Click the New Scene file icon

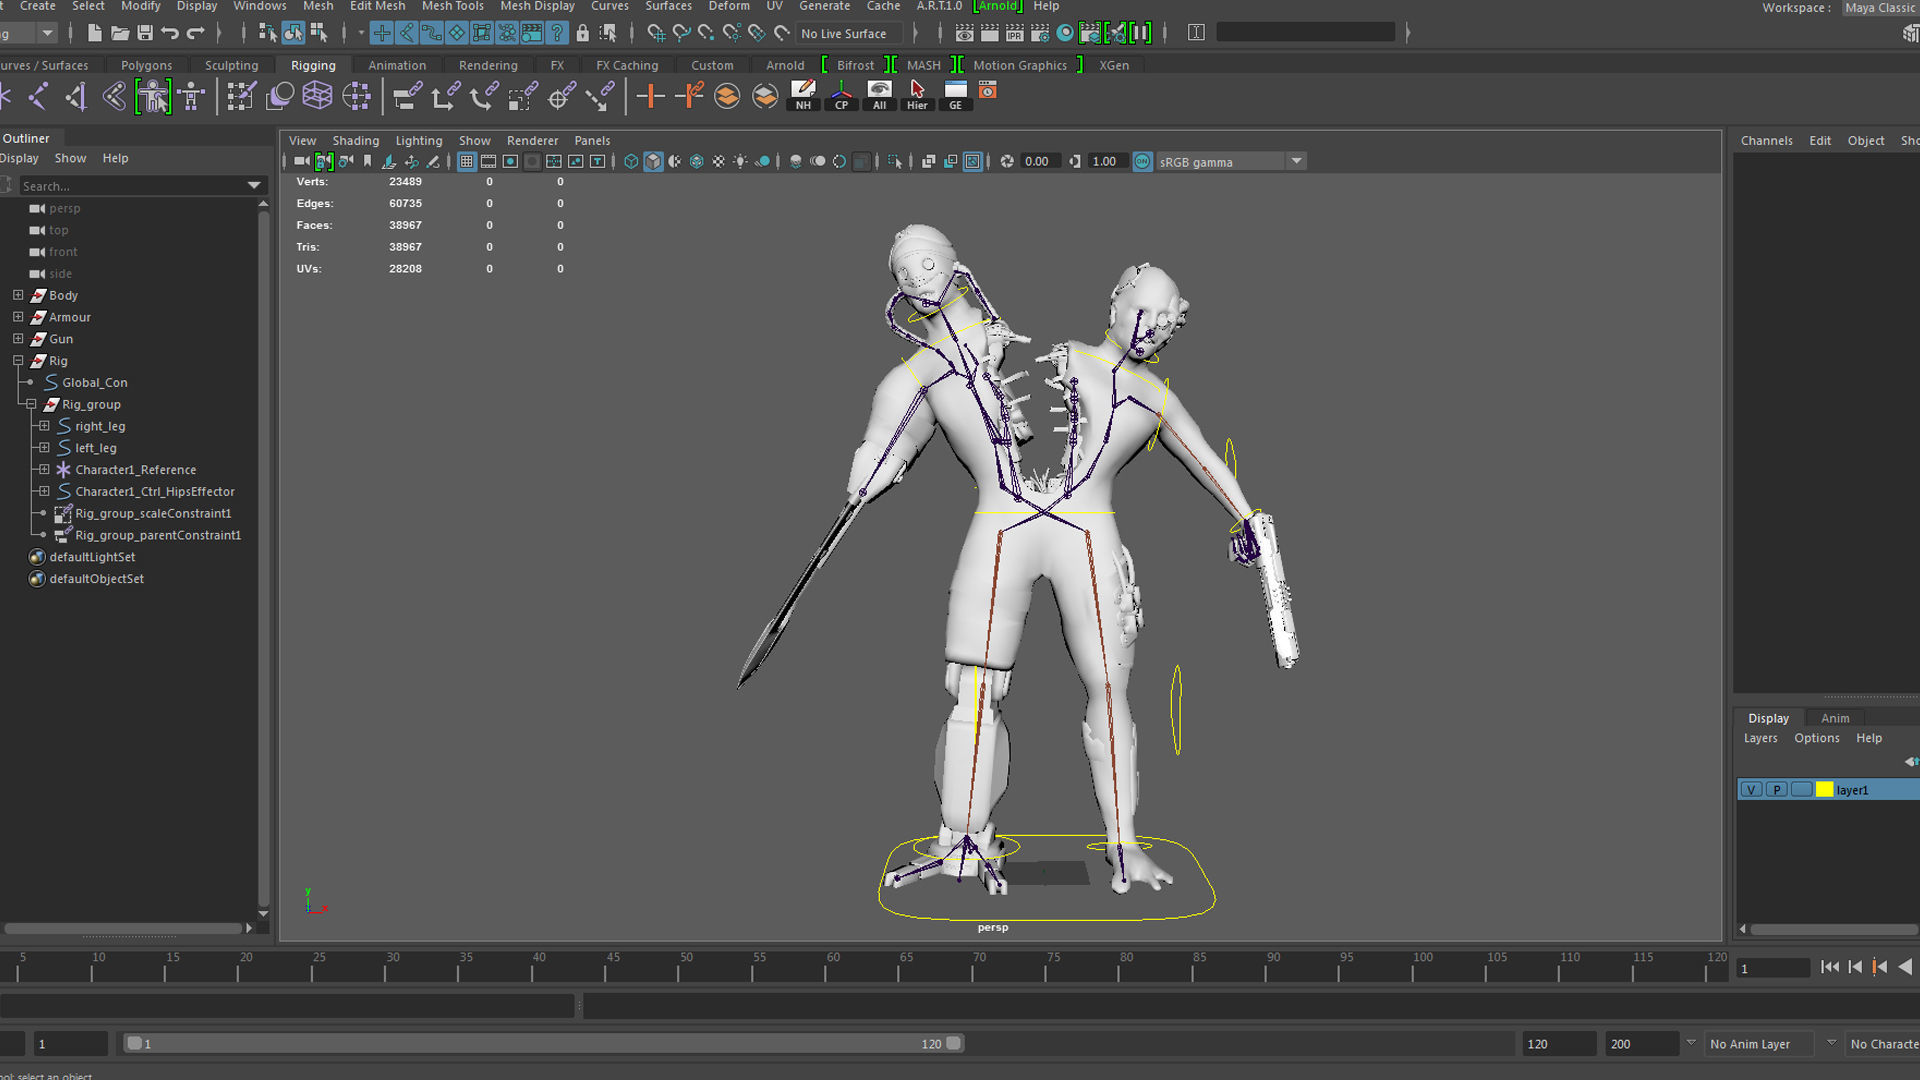pyautogui.click(x=95, y=33)
